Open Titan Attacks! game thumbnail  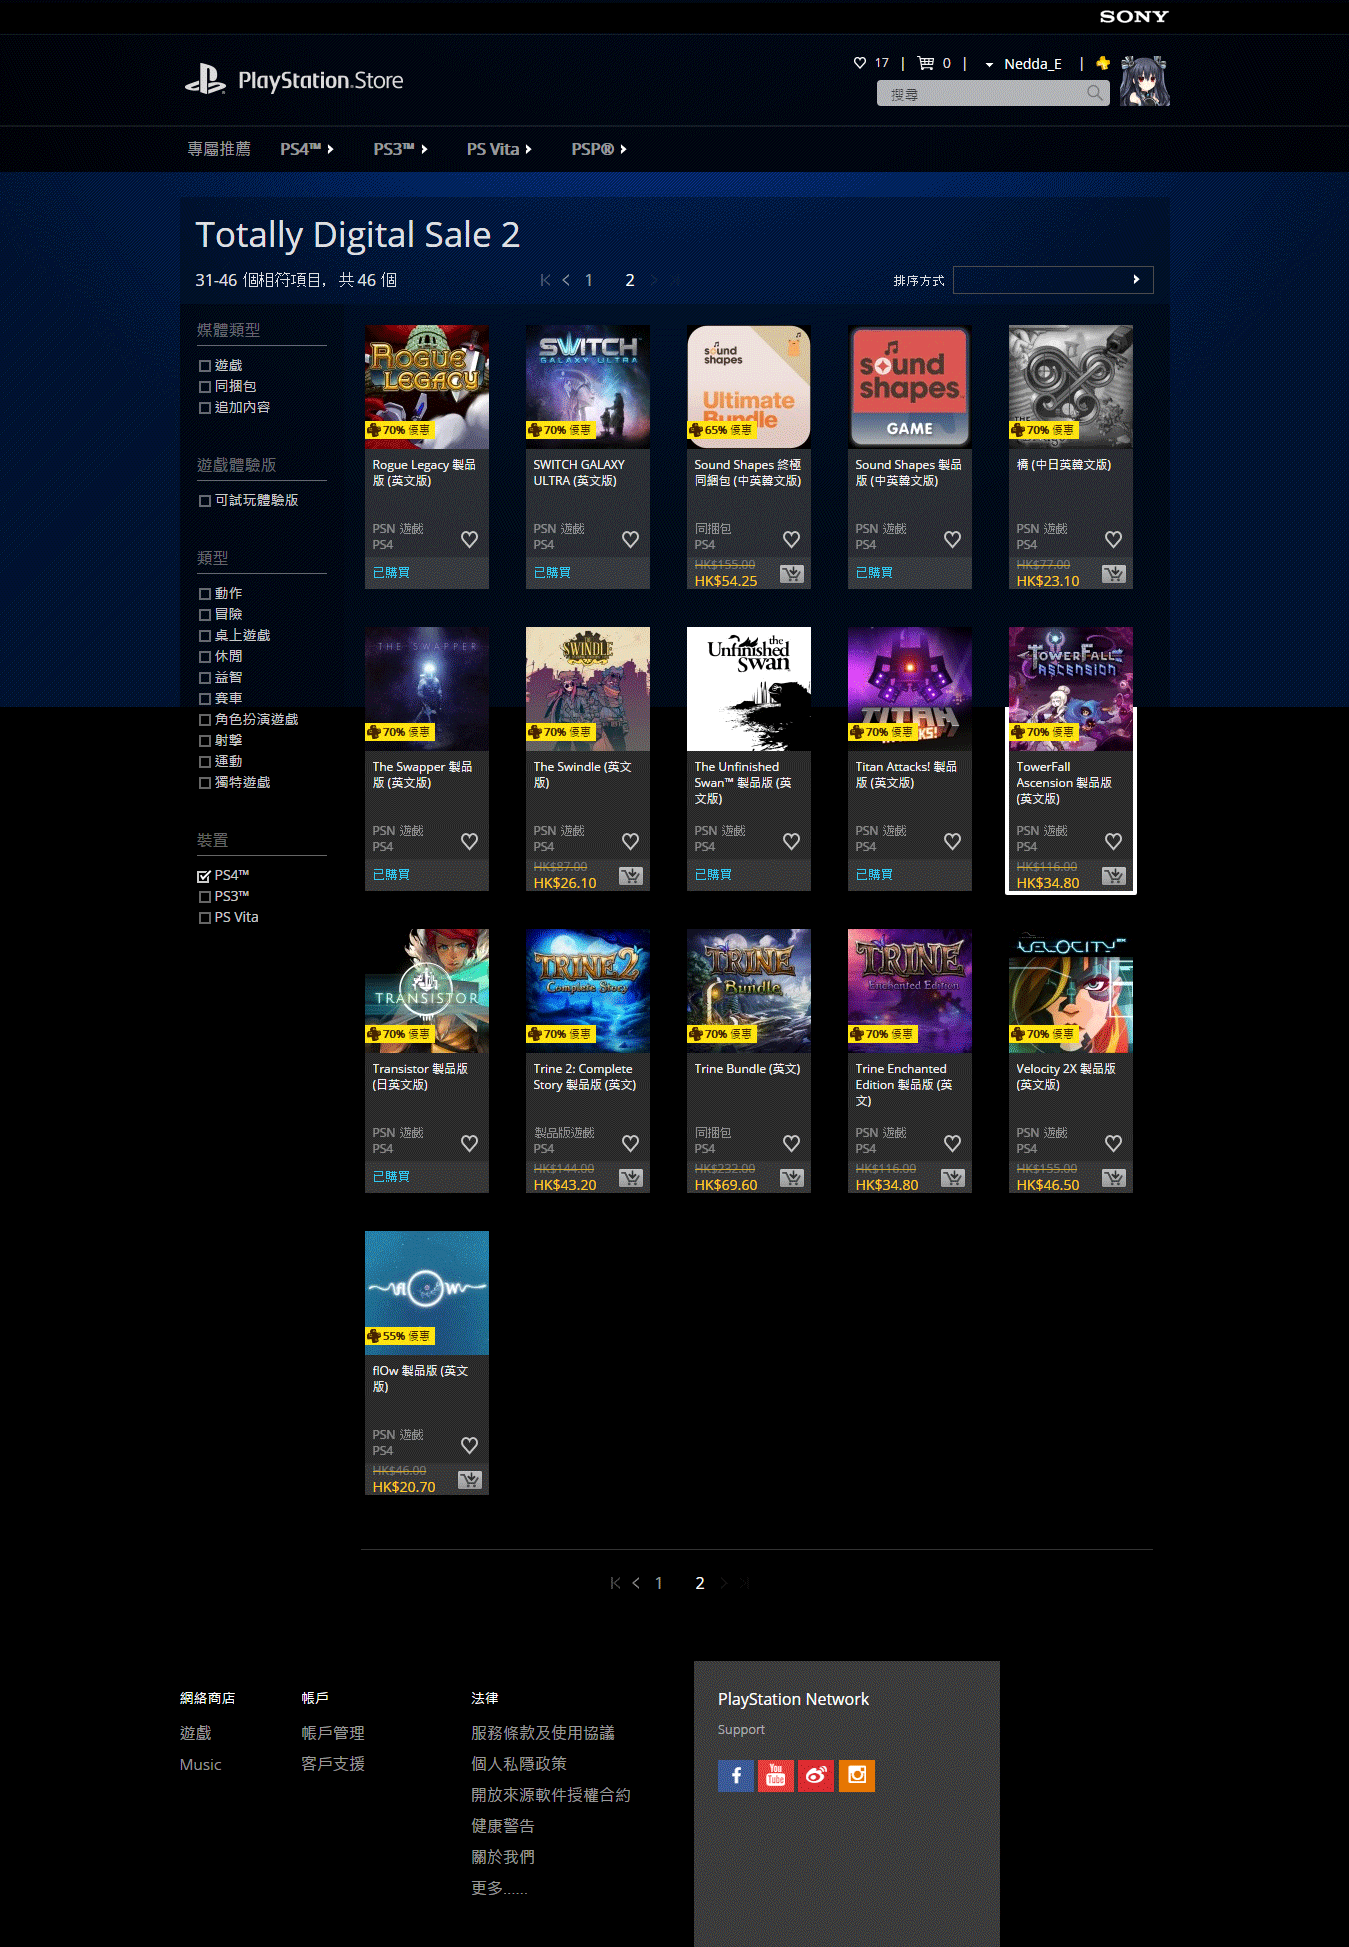[x=910, y=689]
